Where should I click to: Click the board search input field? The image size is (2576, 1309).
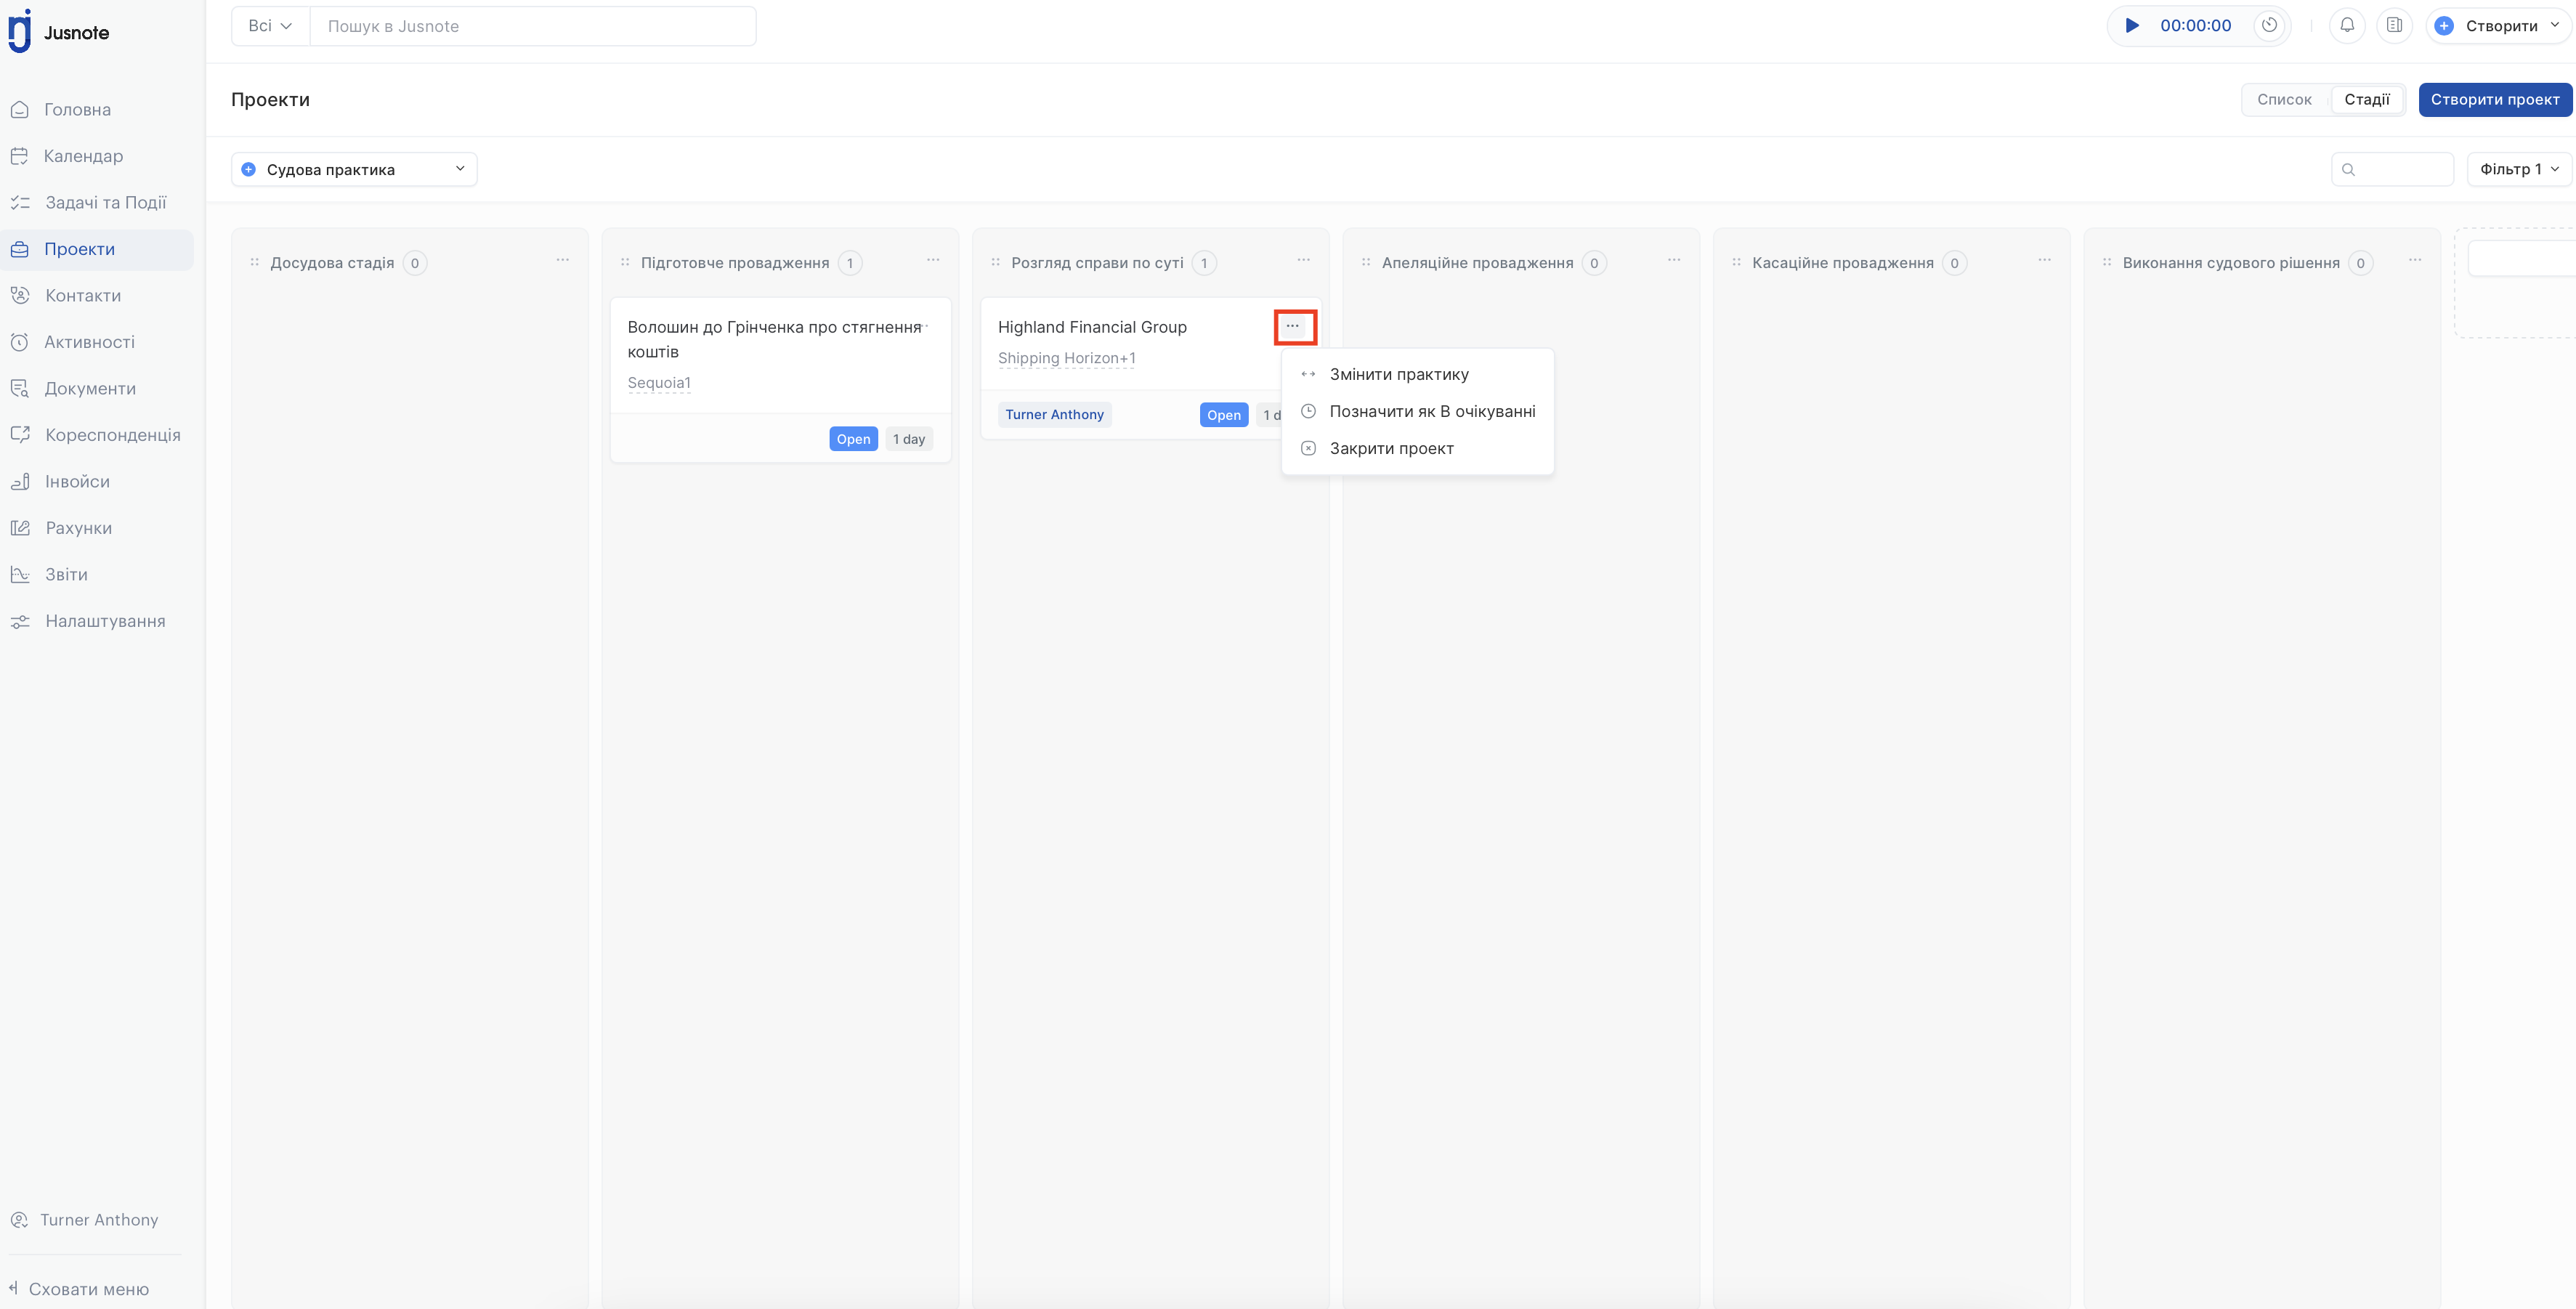click(x=2392, y=170)
